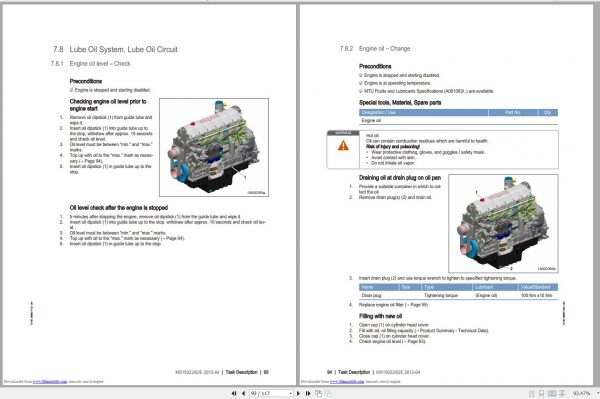The height and width of the screenshot is (399, 600).
Task: Click the Engine oil row in spare parts table
Action: click(x=458, y=121)
